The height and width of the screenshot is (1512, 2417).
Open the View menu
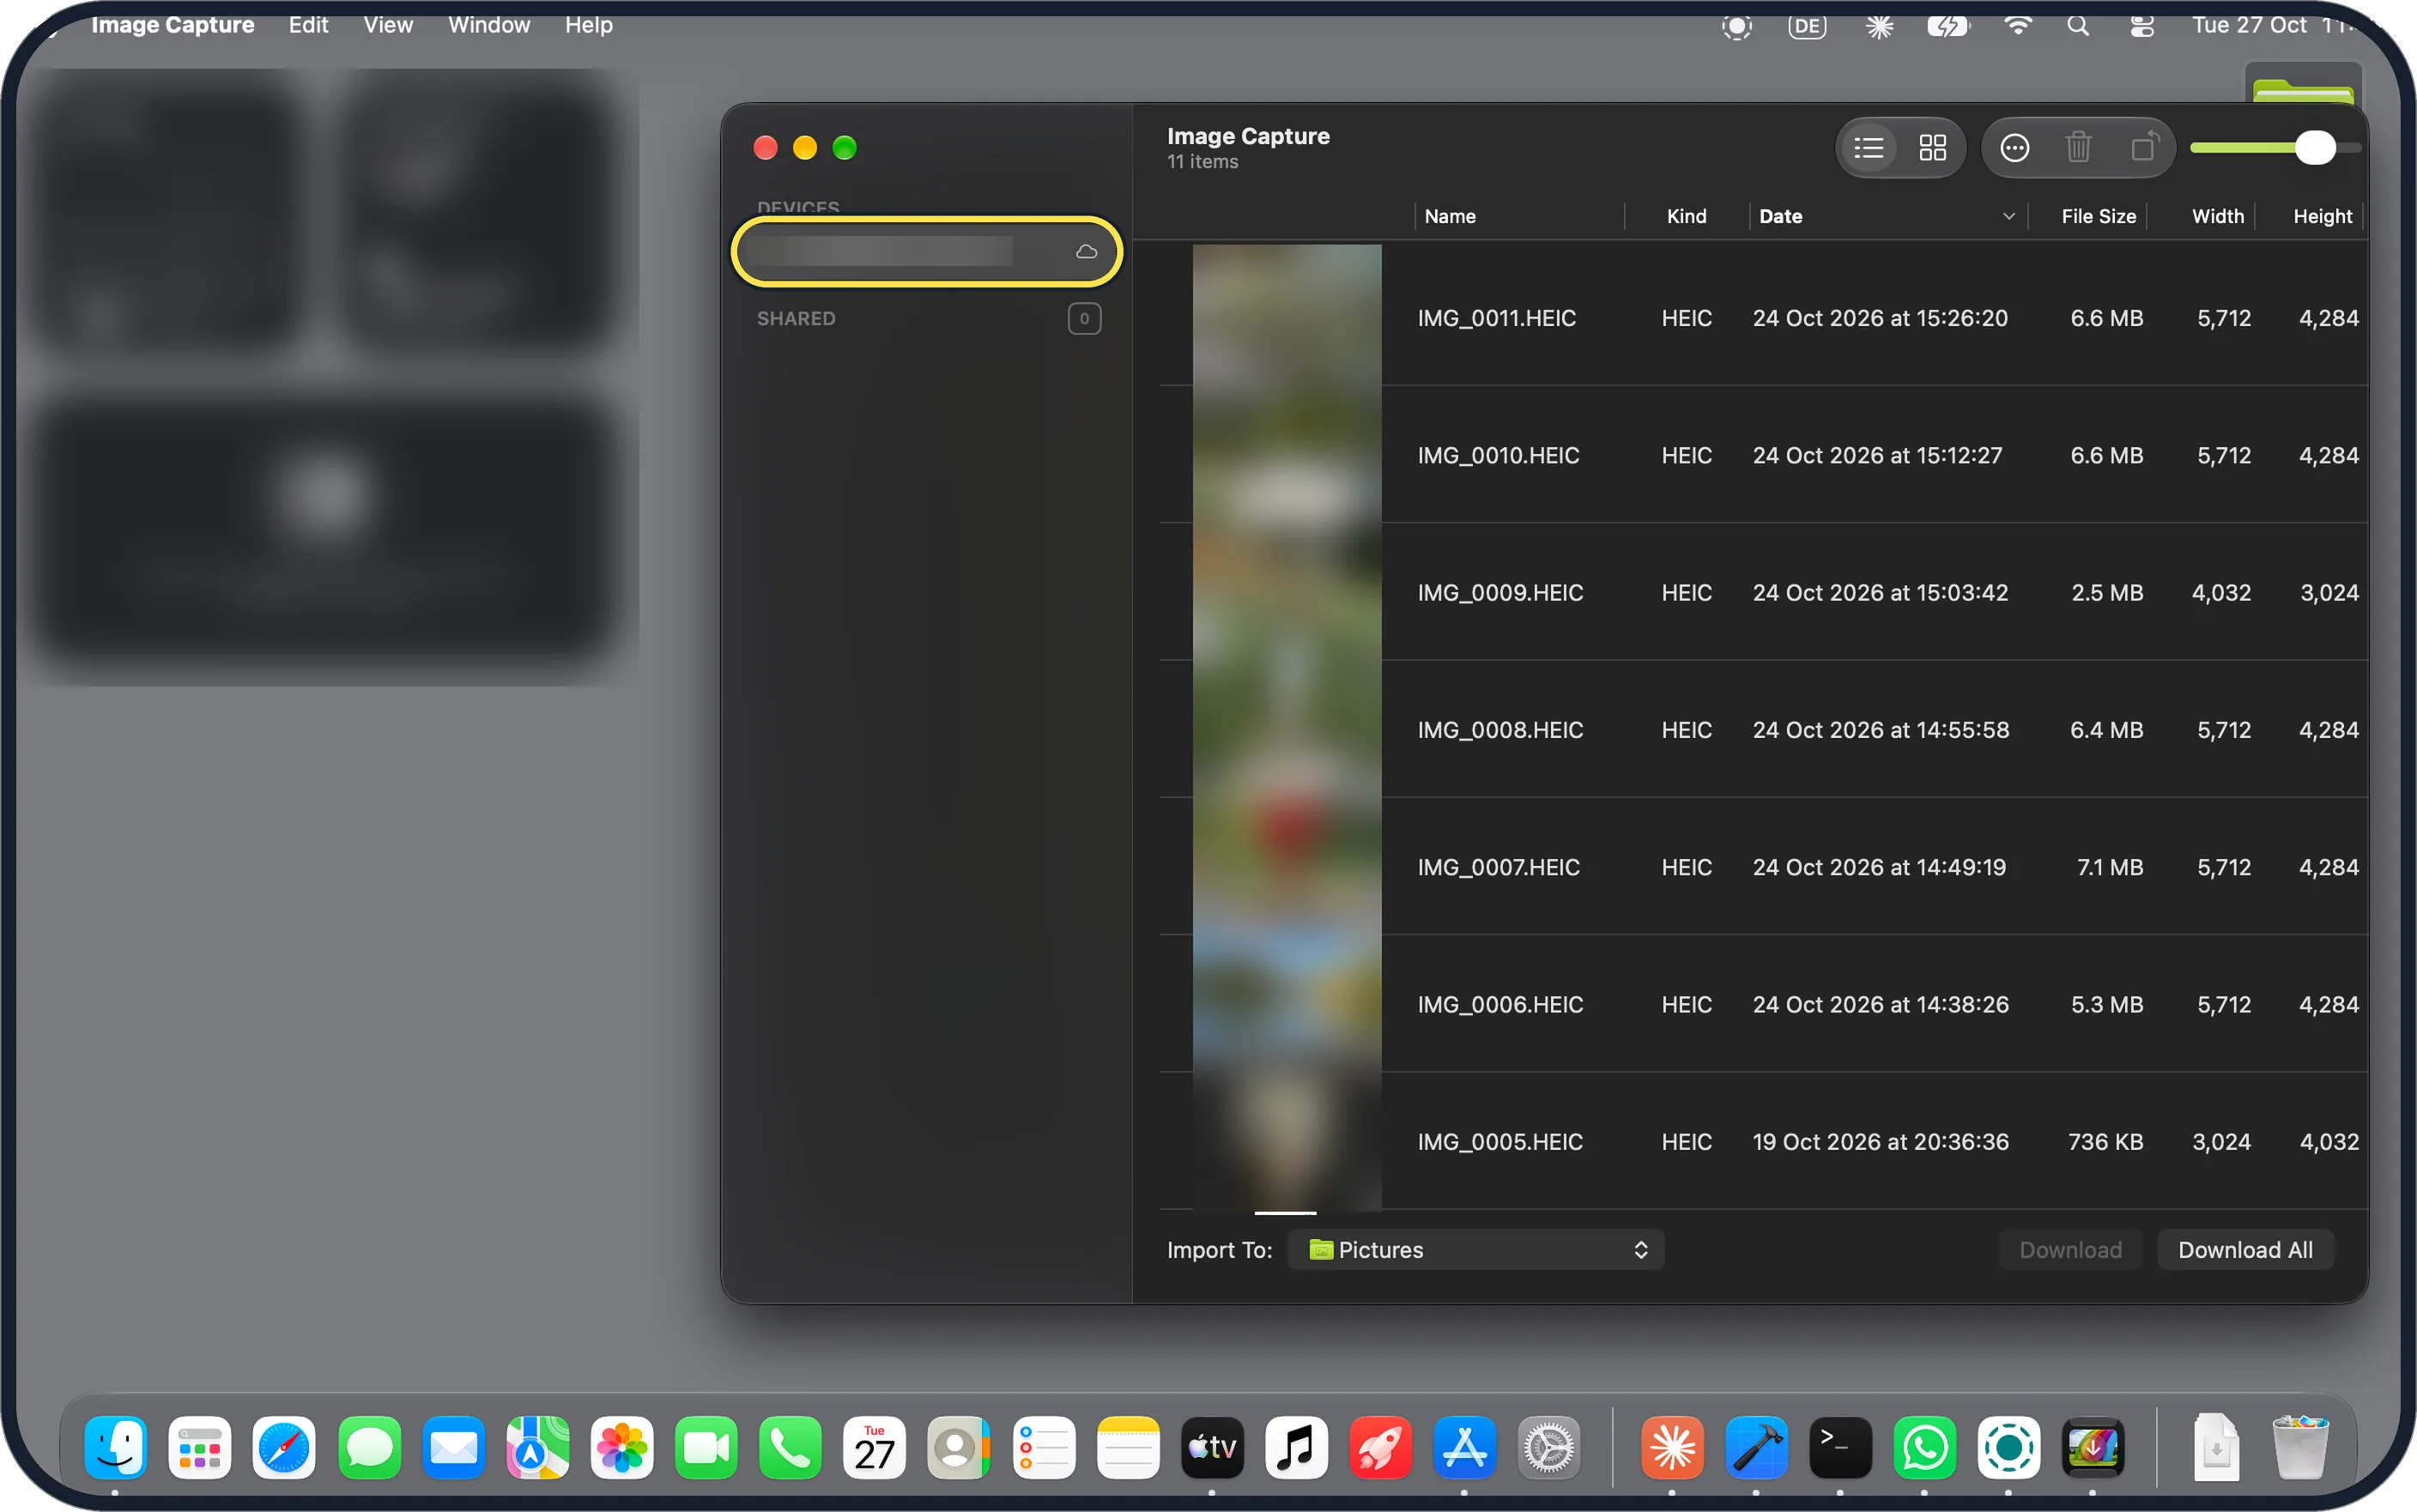(x=388, y=25)
